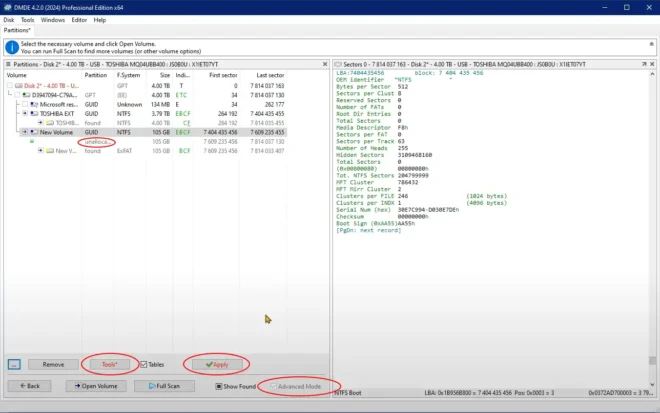Select the 'unalloca...' partition entry
Image resolution: width=660 pixels, height=413 pixels.
[x=97, y=142]
